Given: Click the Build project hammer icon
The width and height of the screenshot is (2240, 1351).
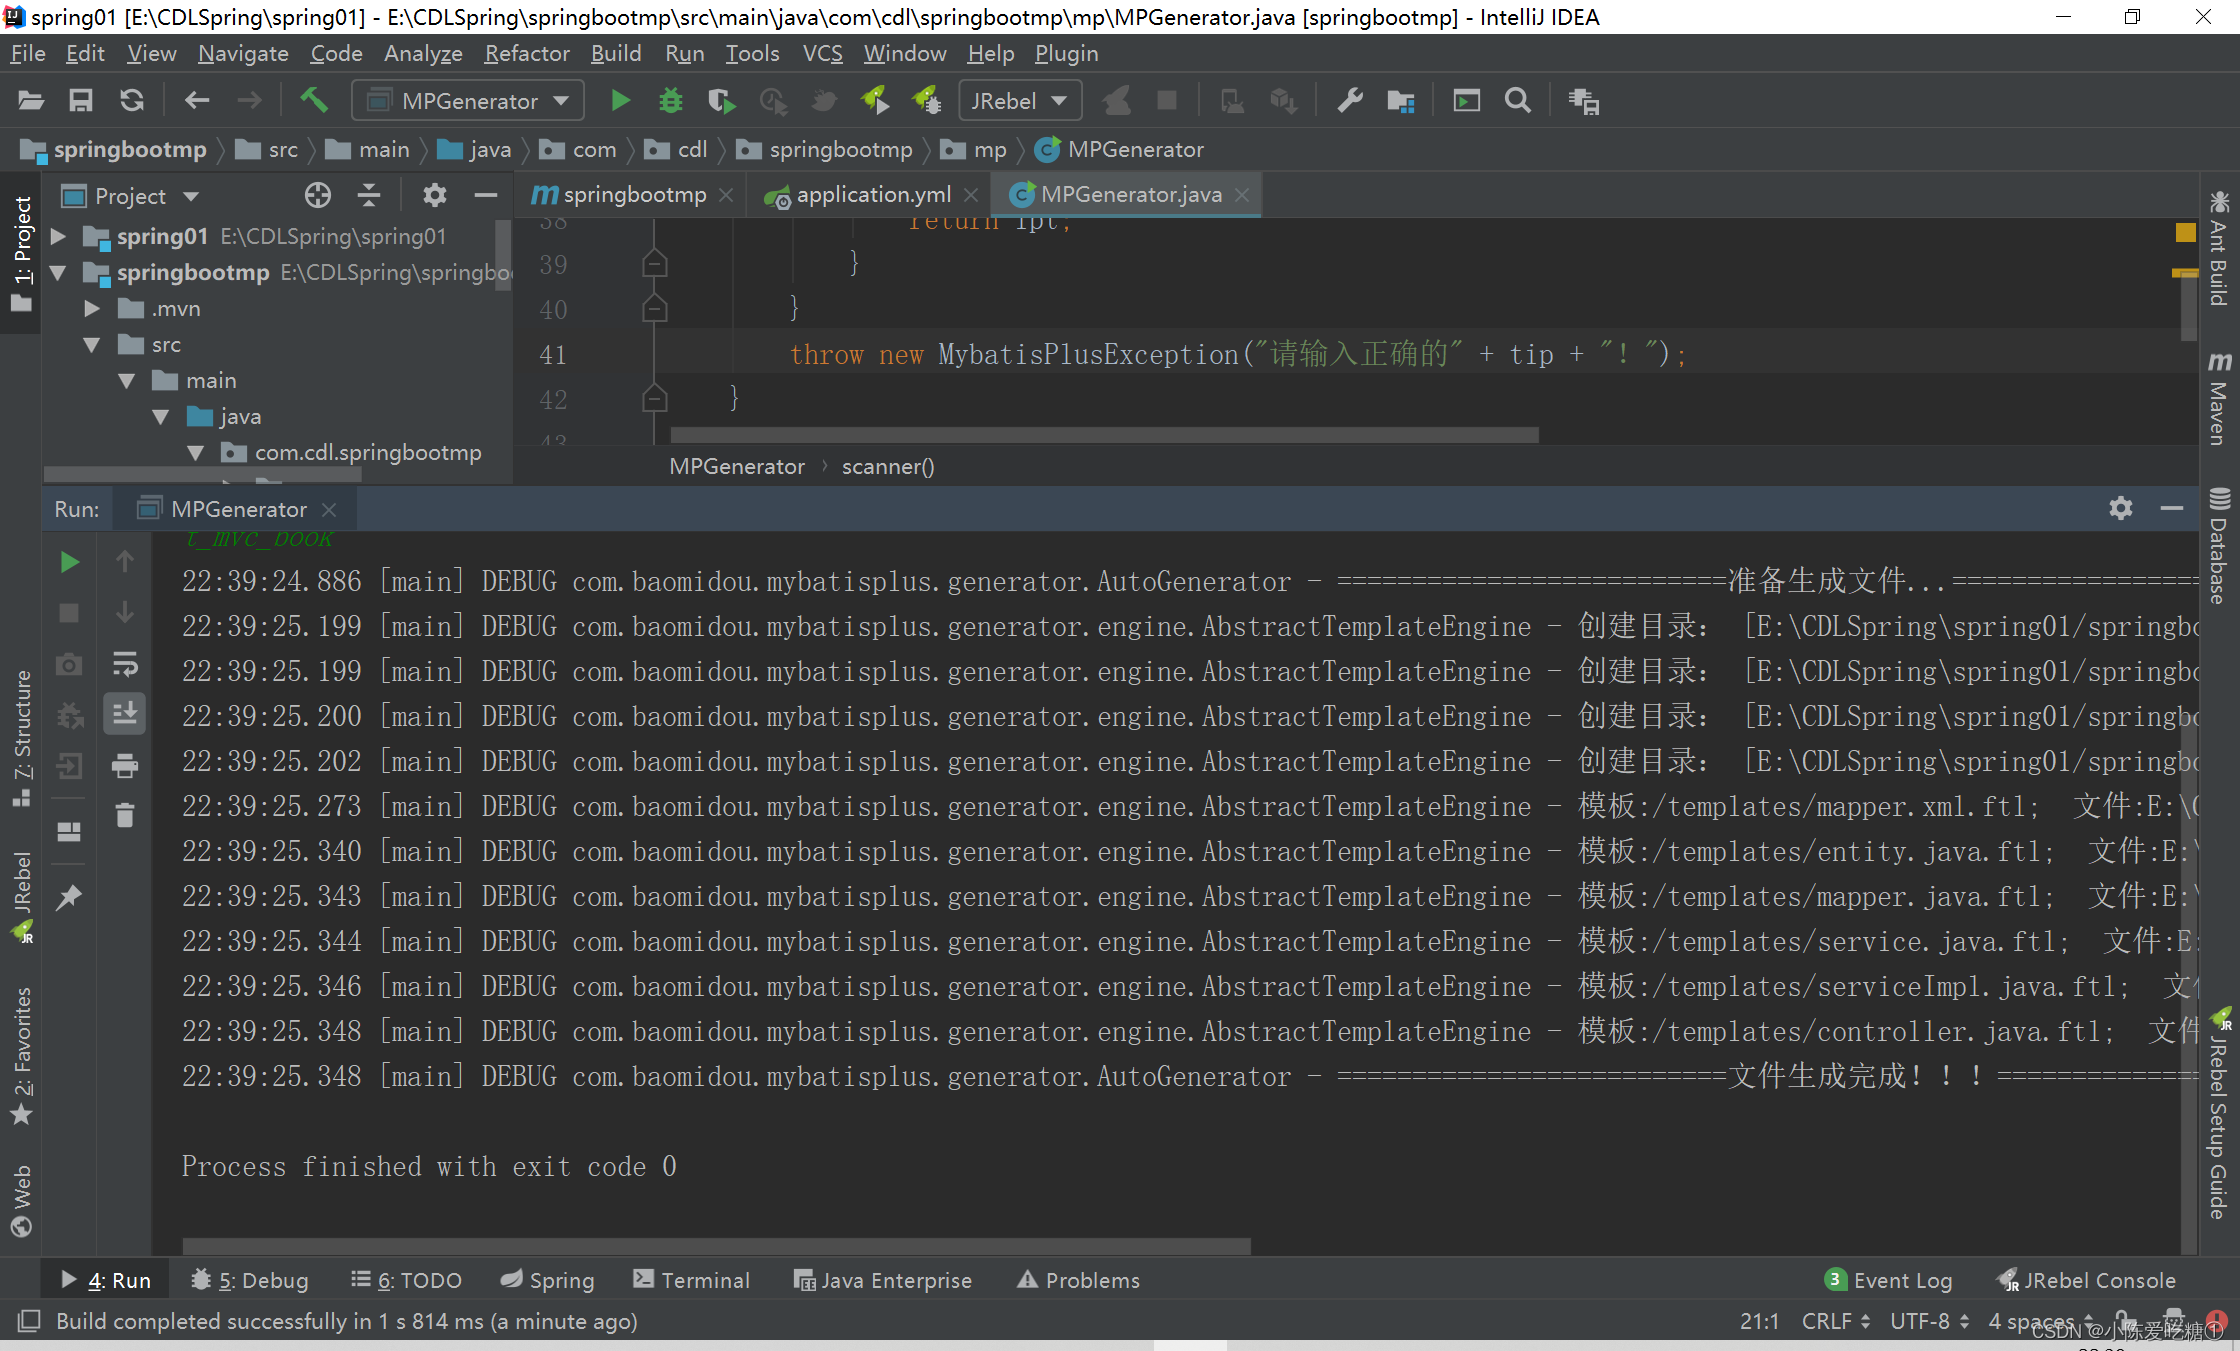Looking at the screenshot, I should tap(313, 100).
